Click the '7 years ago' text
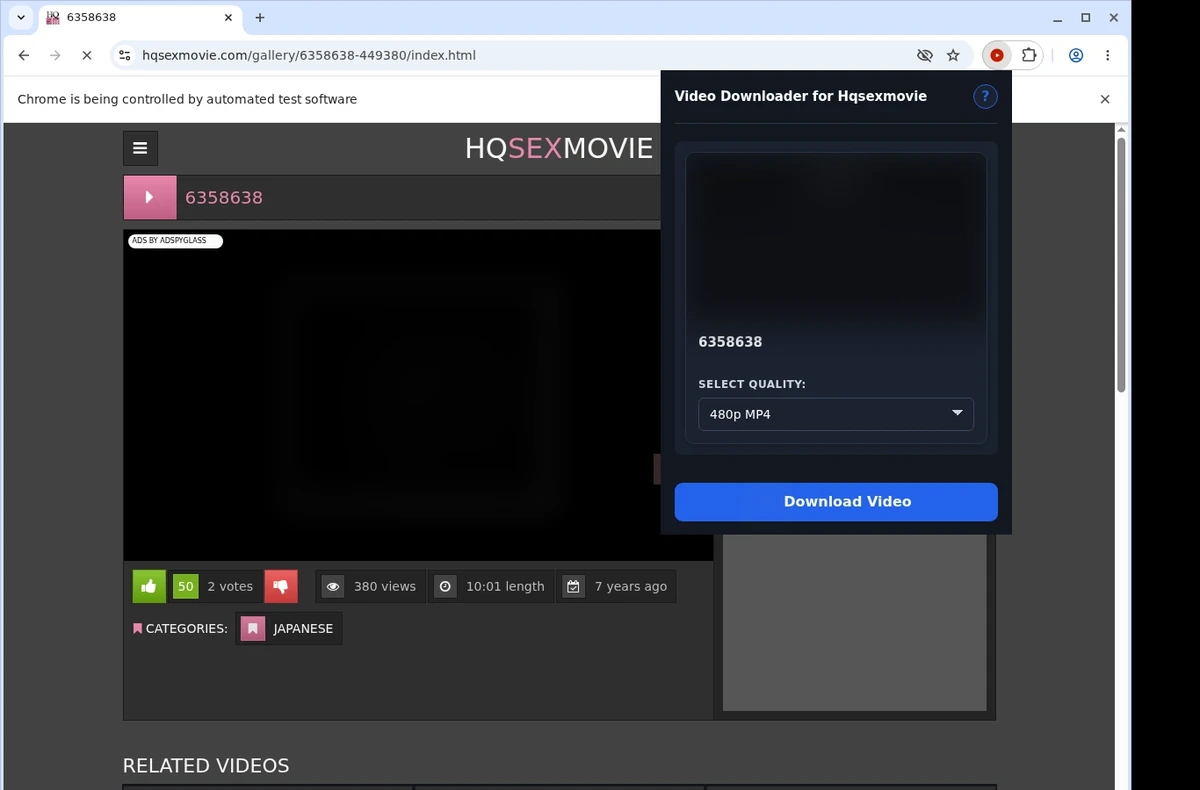Screen dimensions: 1200x790 630,587
